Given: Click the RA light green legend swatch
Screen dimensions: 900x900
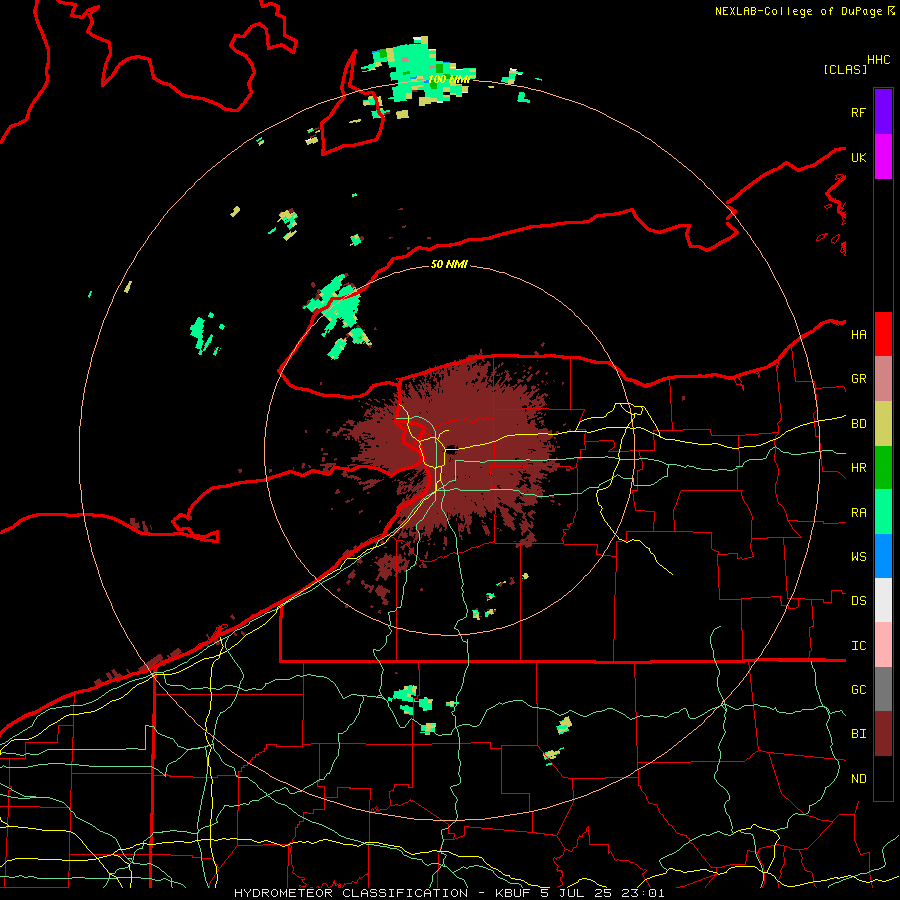Looking at the screenshot, I should (x=883, y=512).
